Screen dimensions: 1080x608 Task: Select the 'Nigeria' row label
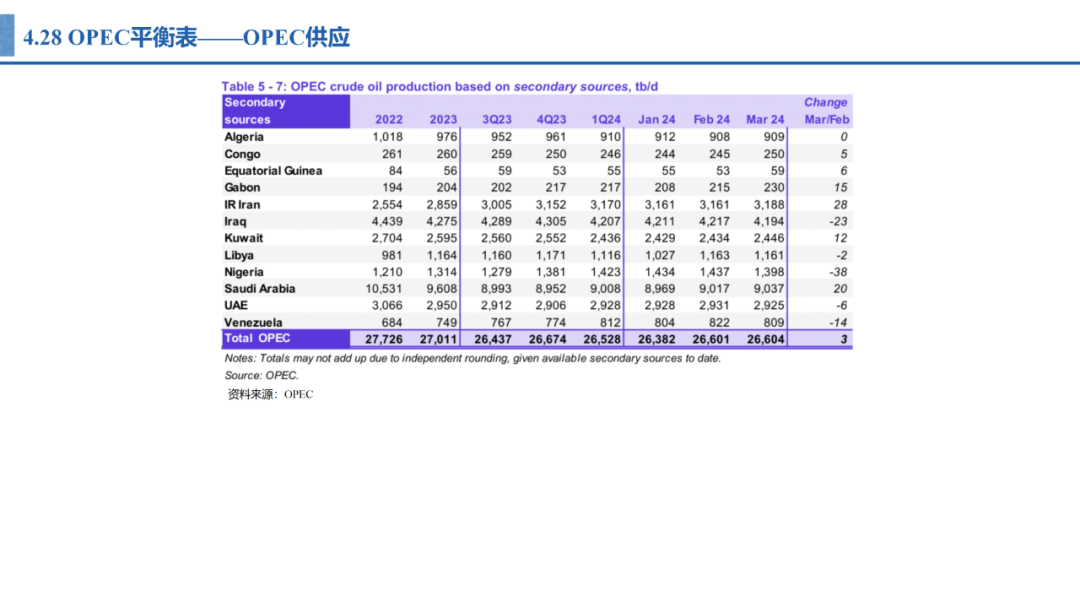click(244, 272)
